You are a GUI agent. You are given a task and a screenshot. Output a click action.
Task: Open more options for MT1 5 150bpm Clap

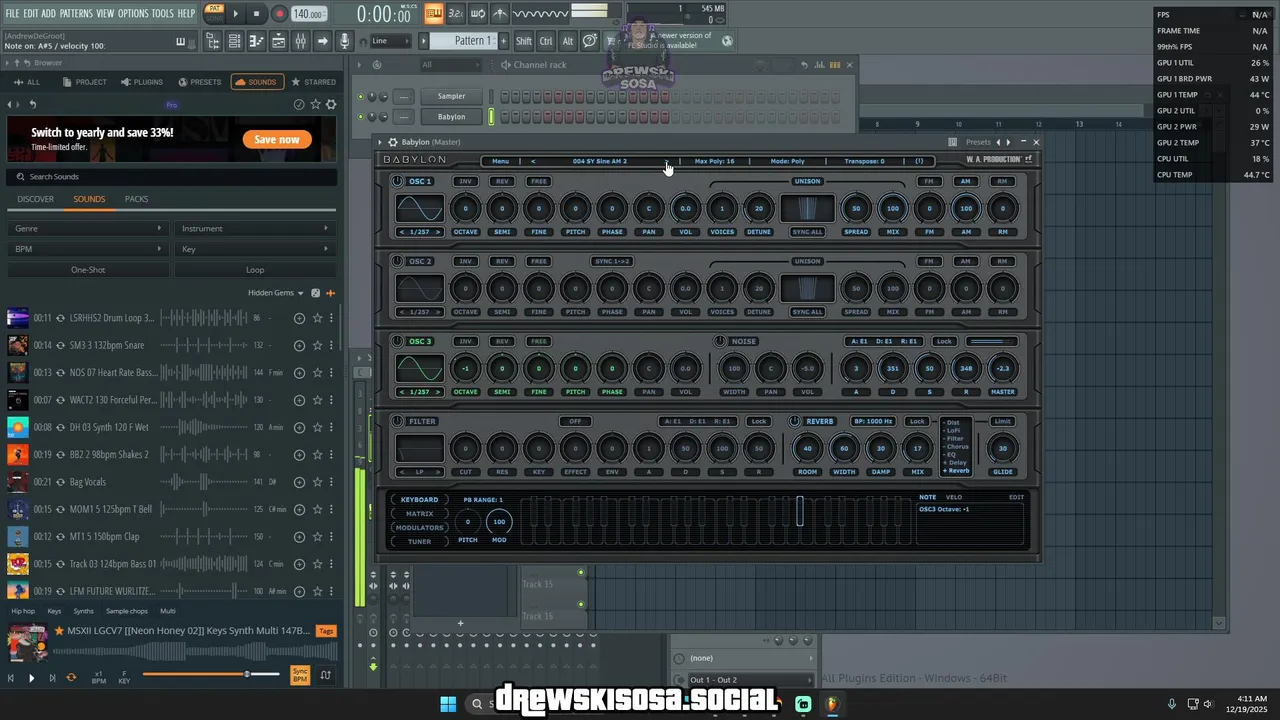332,536
